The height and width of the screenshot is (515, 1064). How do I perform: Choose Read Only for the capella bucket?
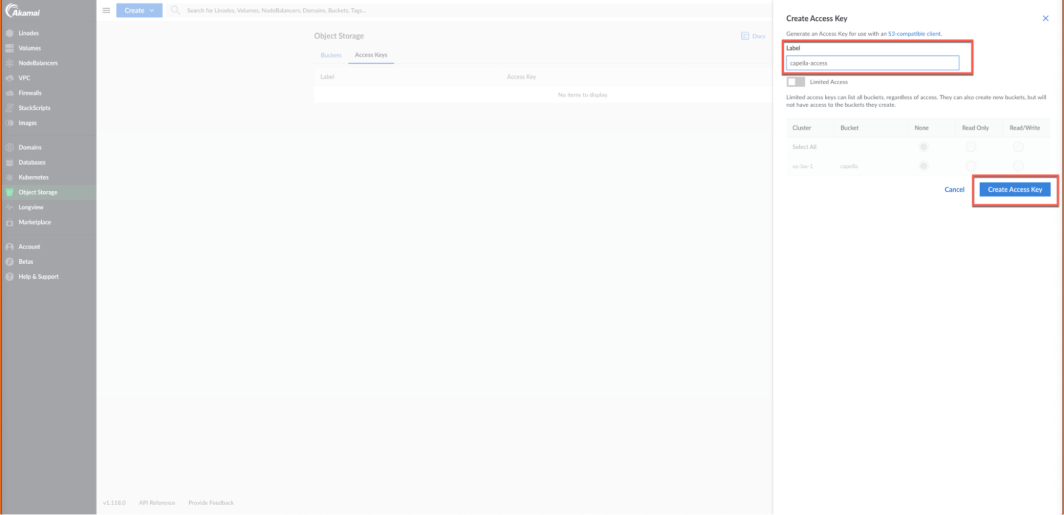pos(969,166)
